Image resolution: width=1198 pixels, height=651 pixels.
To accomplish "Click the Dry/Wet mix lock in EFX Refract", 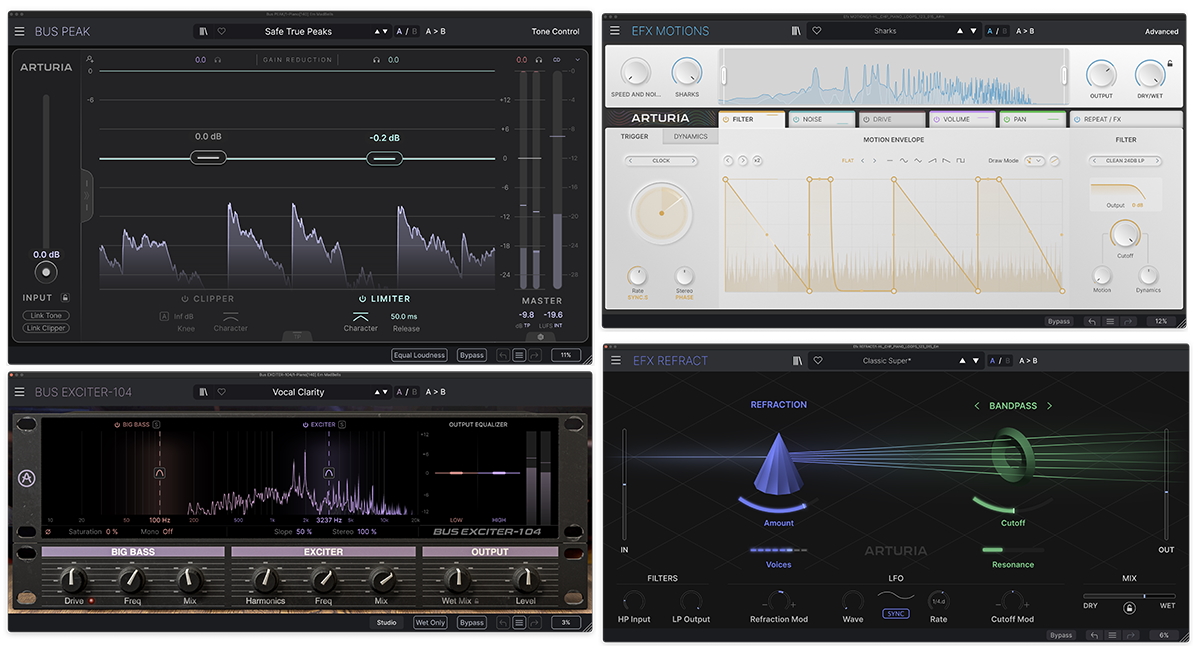I will 1129,607.
